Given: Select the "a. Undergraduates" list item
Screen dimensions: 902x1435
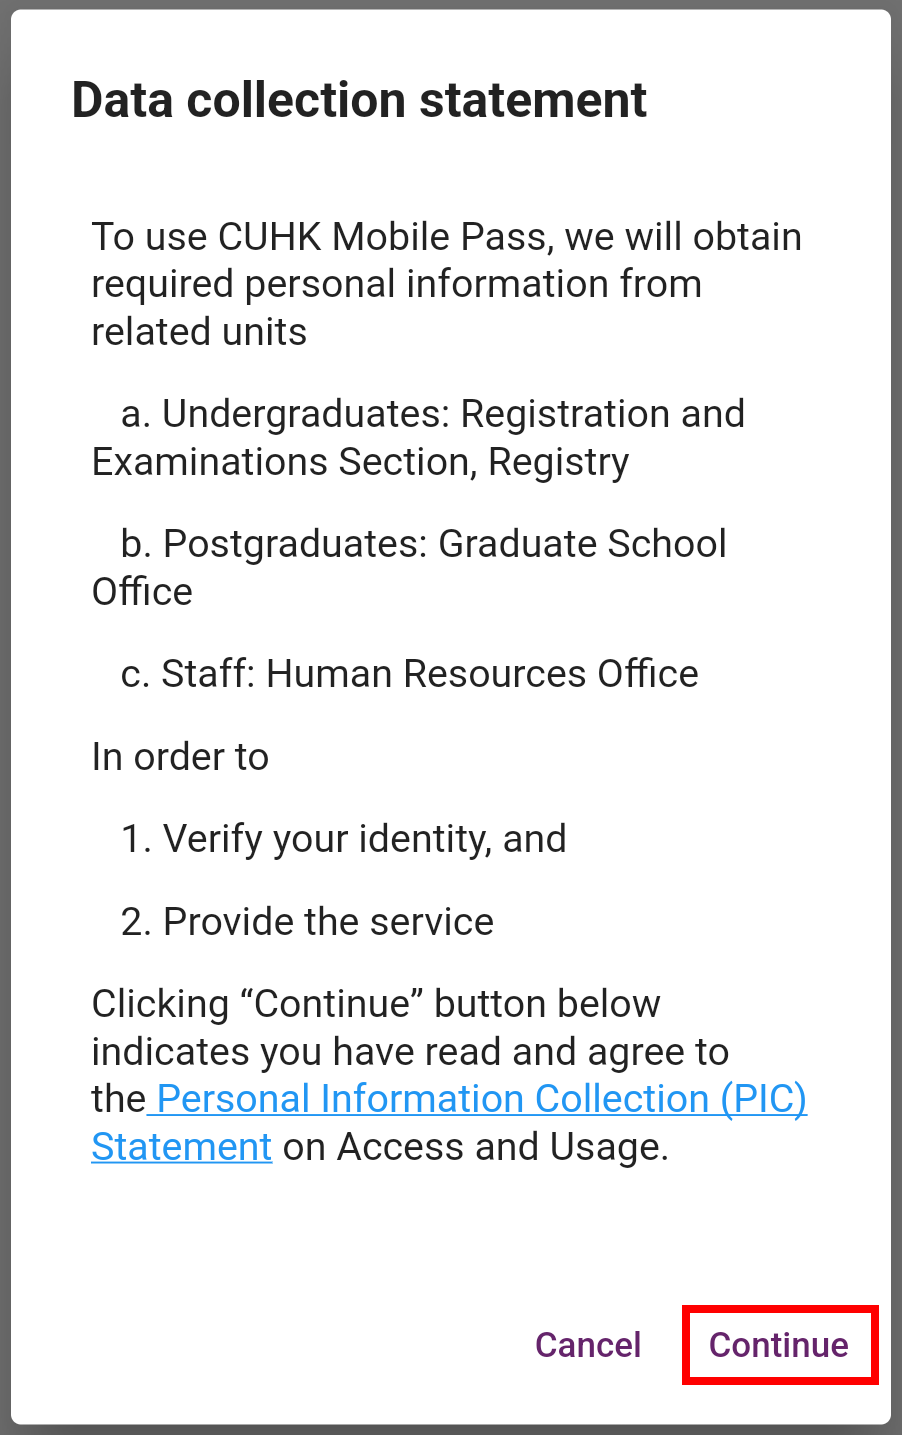Looking at the screenshot, I should 290,414.
